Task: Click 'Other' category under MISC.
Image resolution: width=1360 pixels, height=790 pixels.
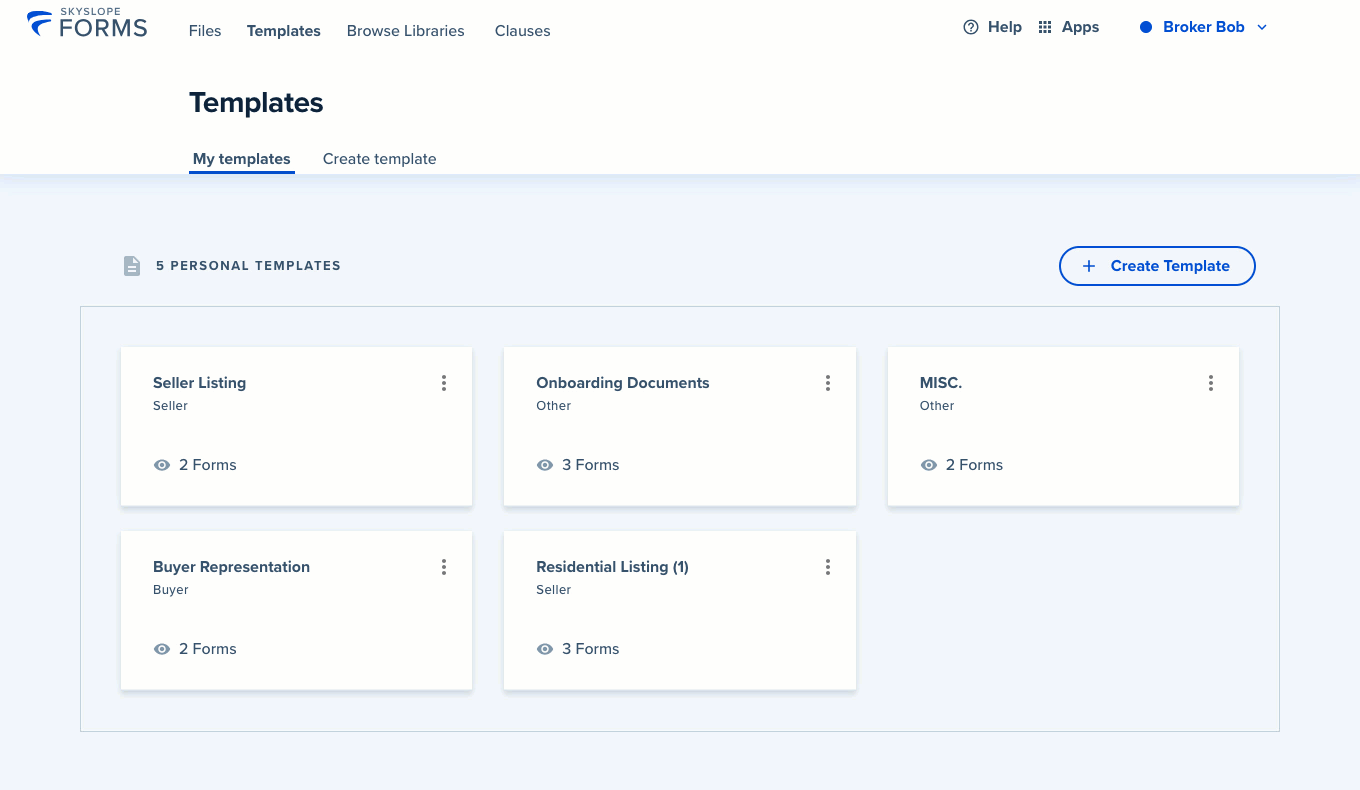Action: point(937,406)
